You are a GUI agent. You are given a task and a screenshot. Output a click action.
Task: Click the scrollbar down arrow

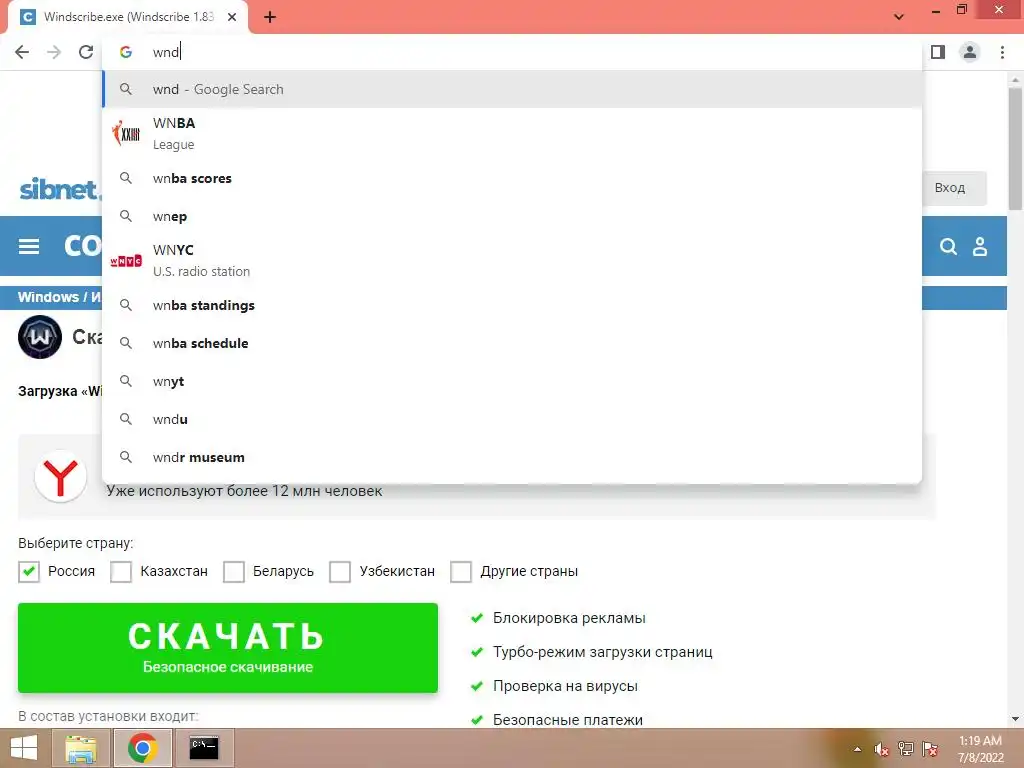tap(1015, 719)
